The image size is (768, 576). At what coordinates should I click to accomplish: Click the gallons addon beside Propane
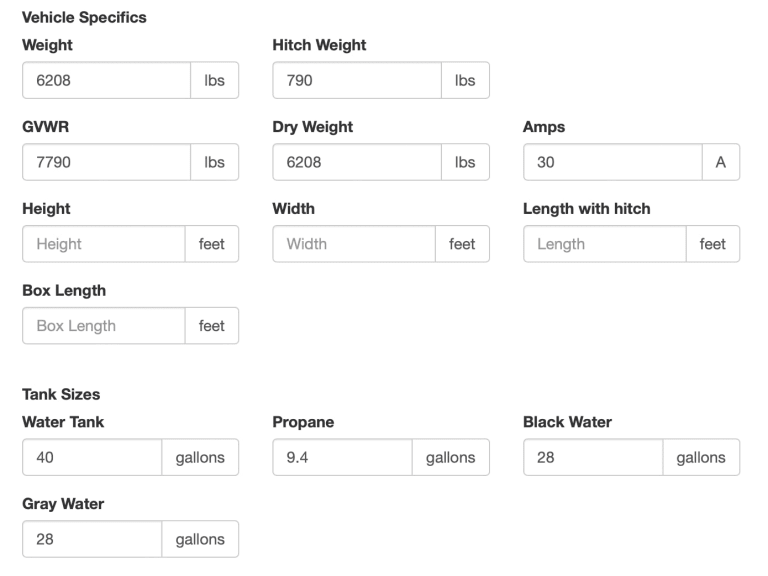450,457
